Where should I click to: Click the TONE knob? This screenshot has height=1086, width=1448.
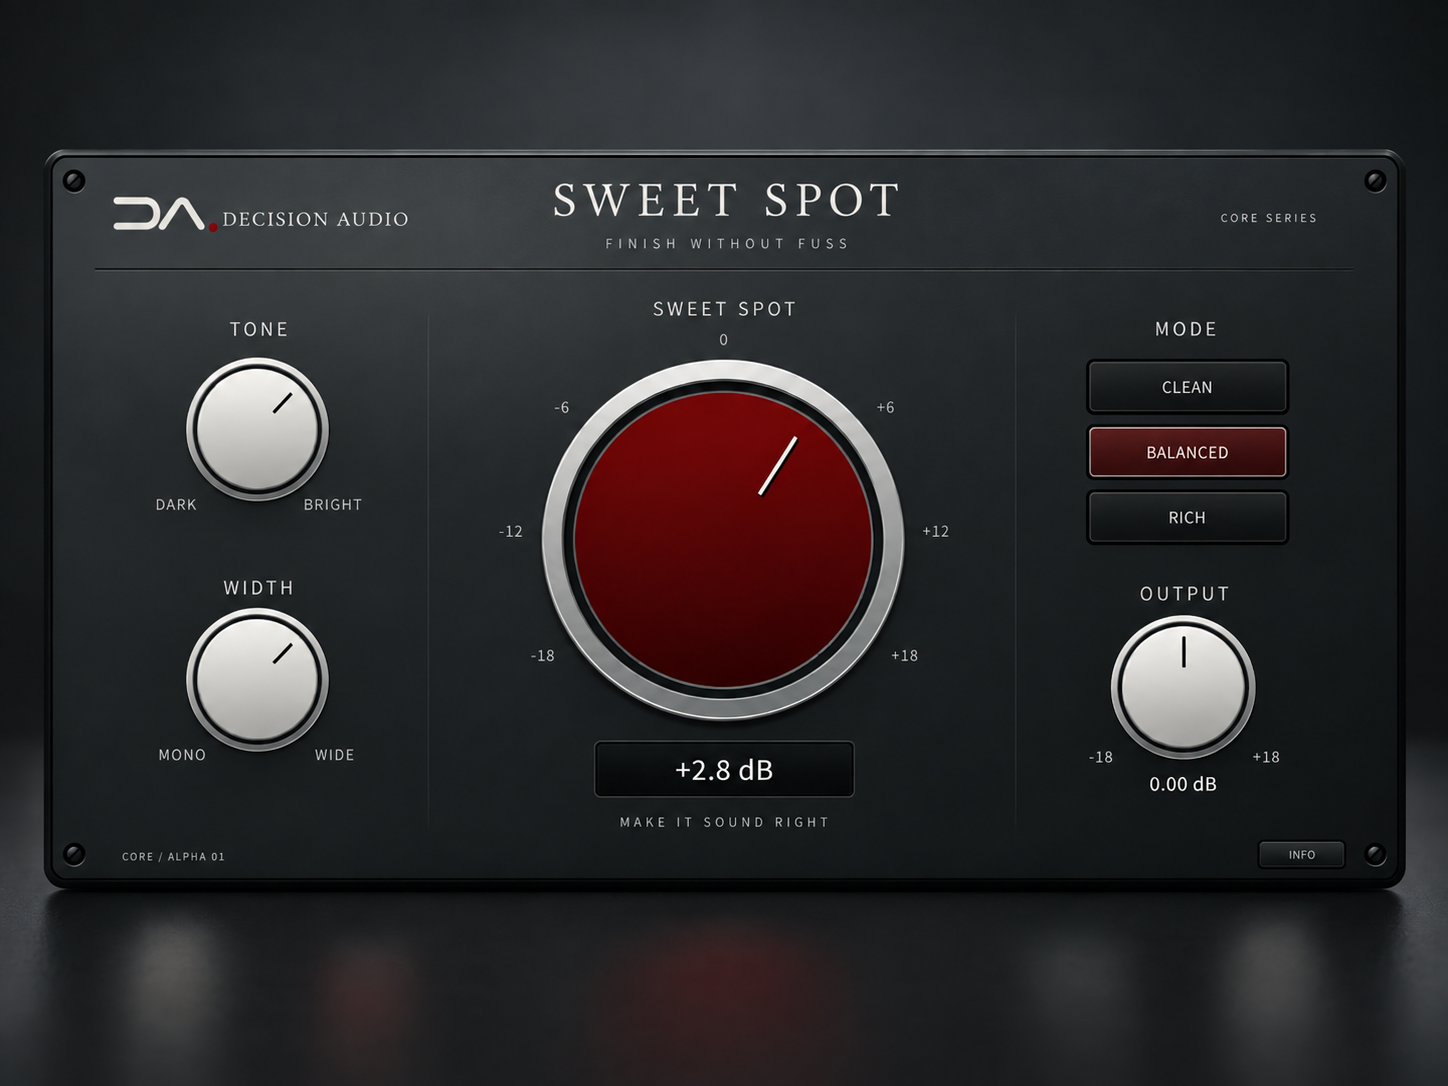[257, 430]
